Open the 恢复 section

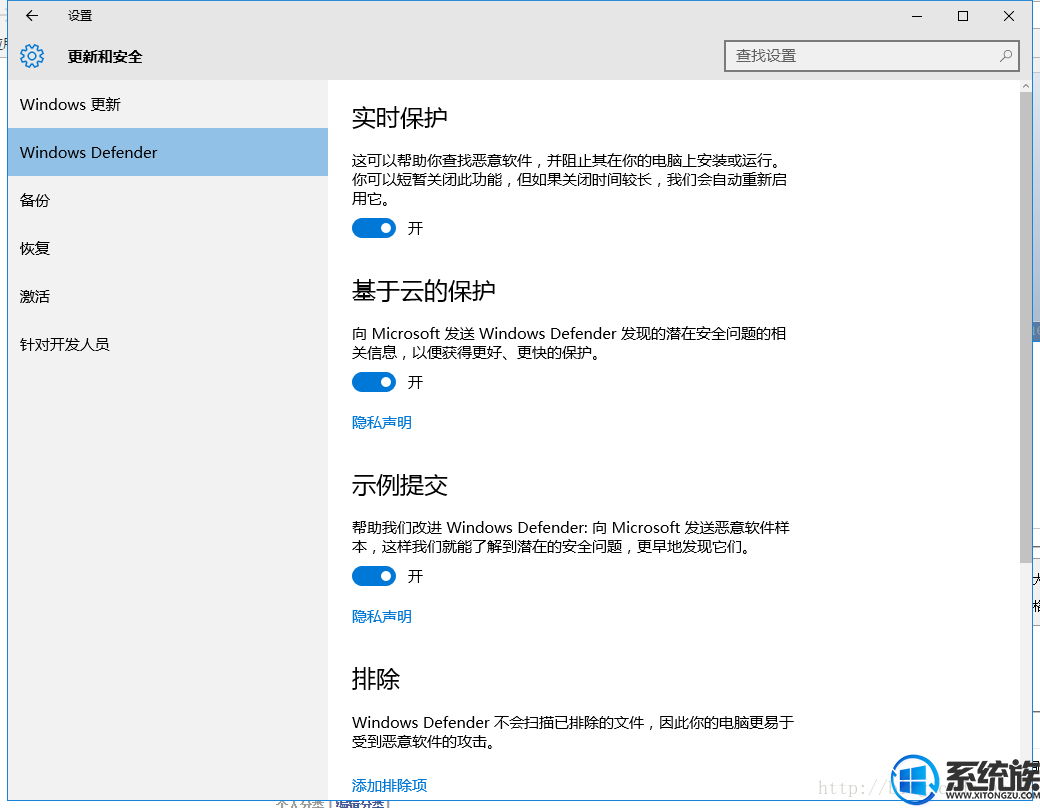click(x=168, y=248)
